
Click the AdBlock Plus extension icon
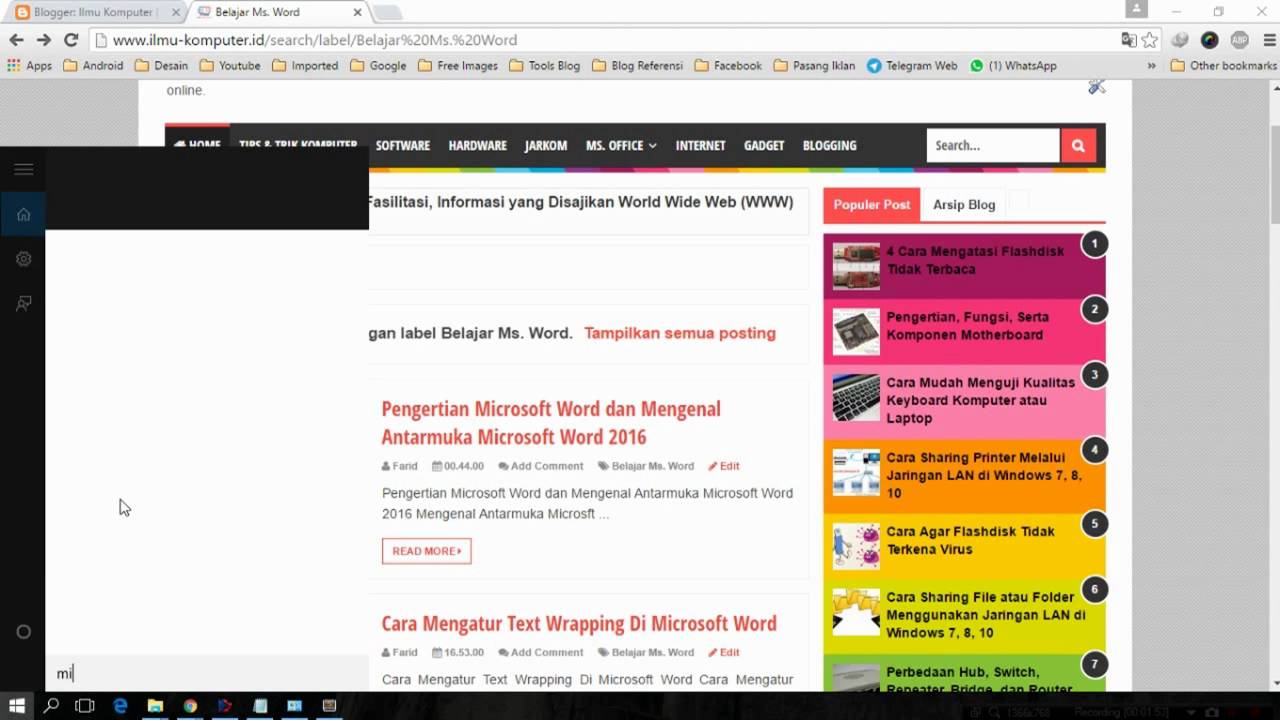tap(1239, 40)
